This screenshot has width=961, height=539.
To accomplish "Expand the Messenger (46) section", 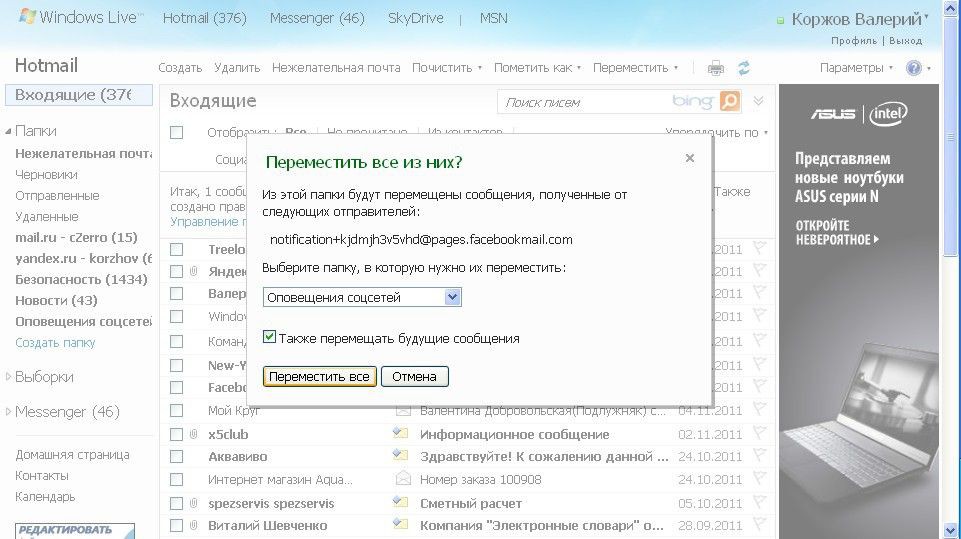I will click(8, 411).
